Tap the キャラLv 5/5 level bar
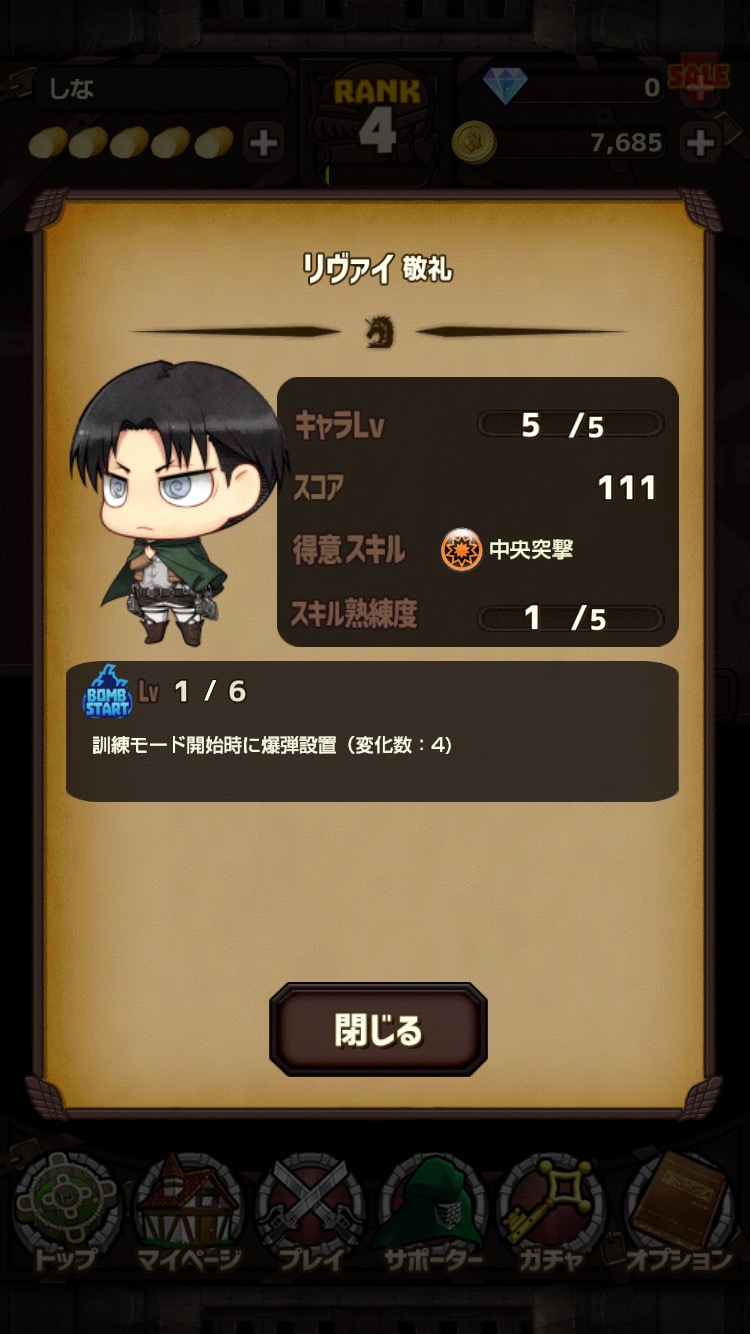The width and height of the screenshot is (750, 1334). pos(570,425)
